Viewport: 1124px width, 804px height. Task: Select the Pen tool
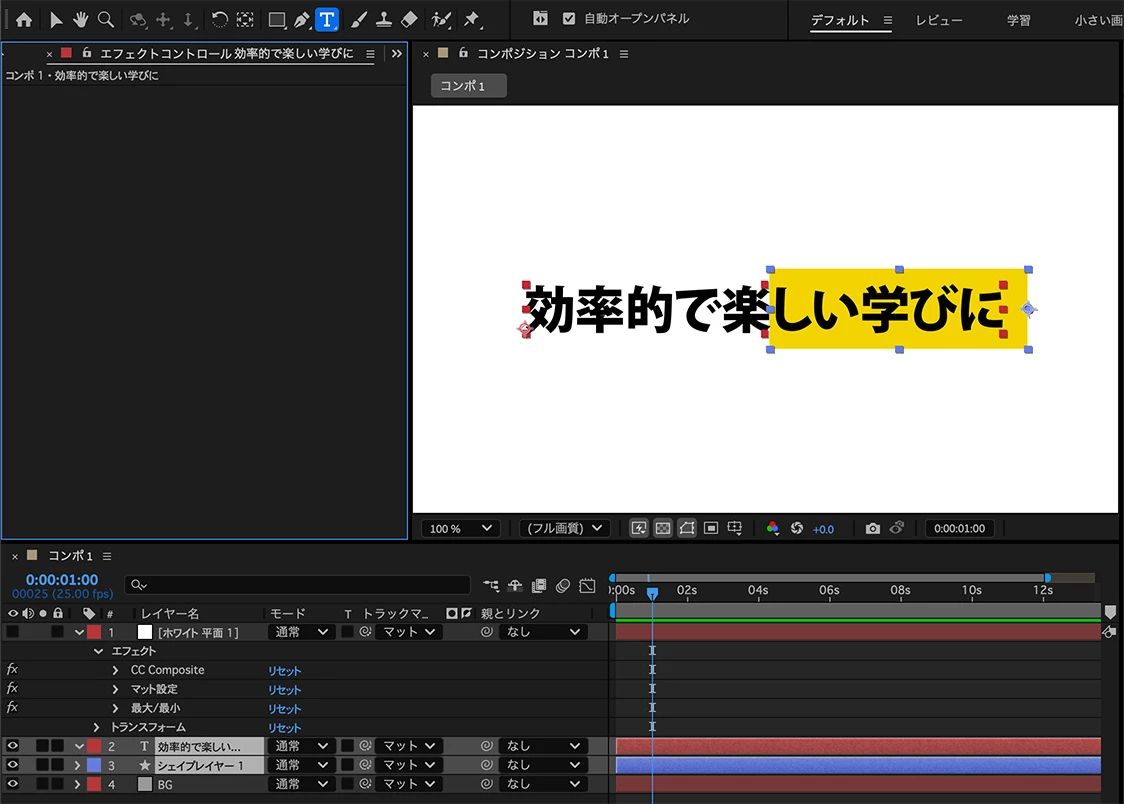[302, 19]
